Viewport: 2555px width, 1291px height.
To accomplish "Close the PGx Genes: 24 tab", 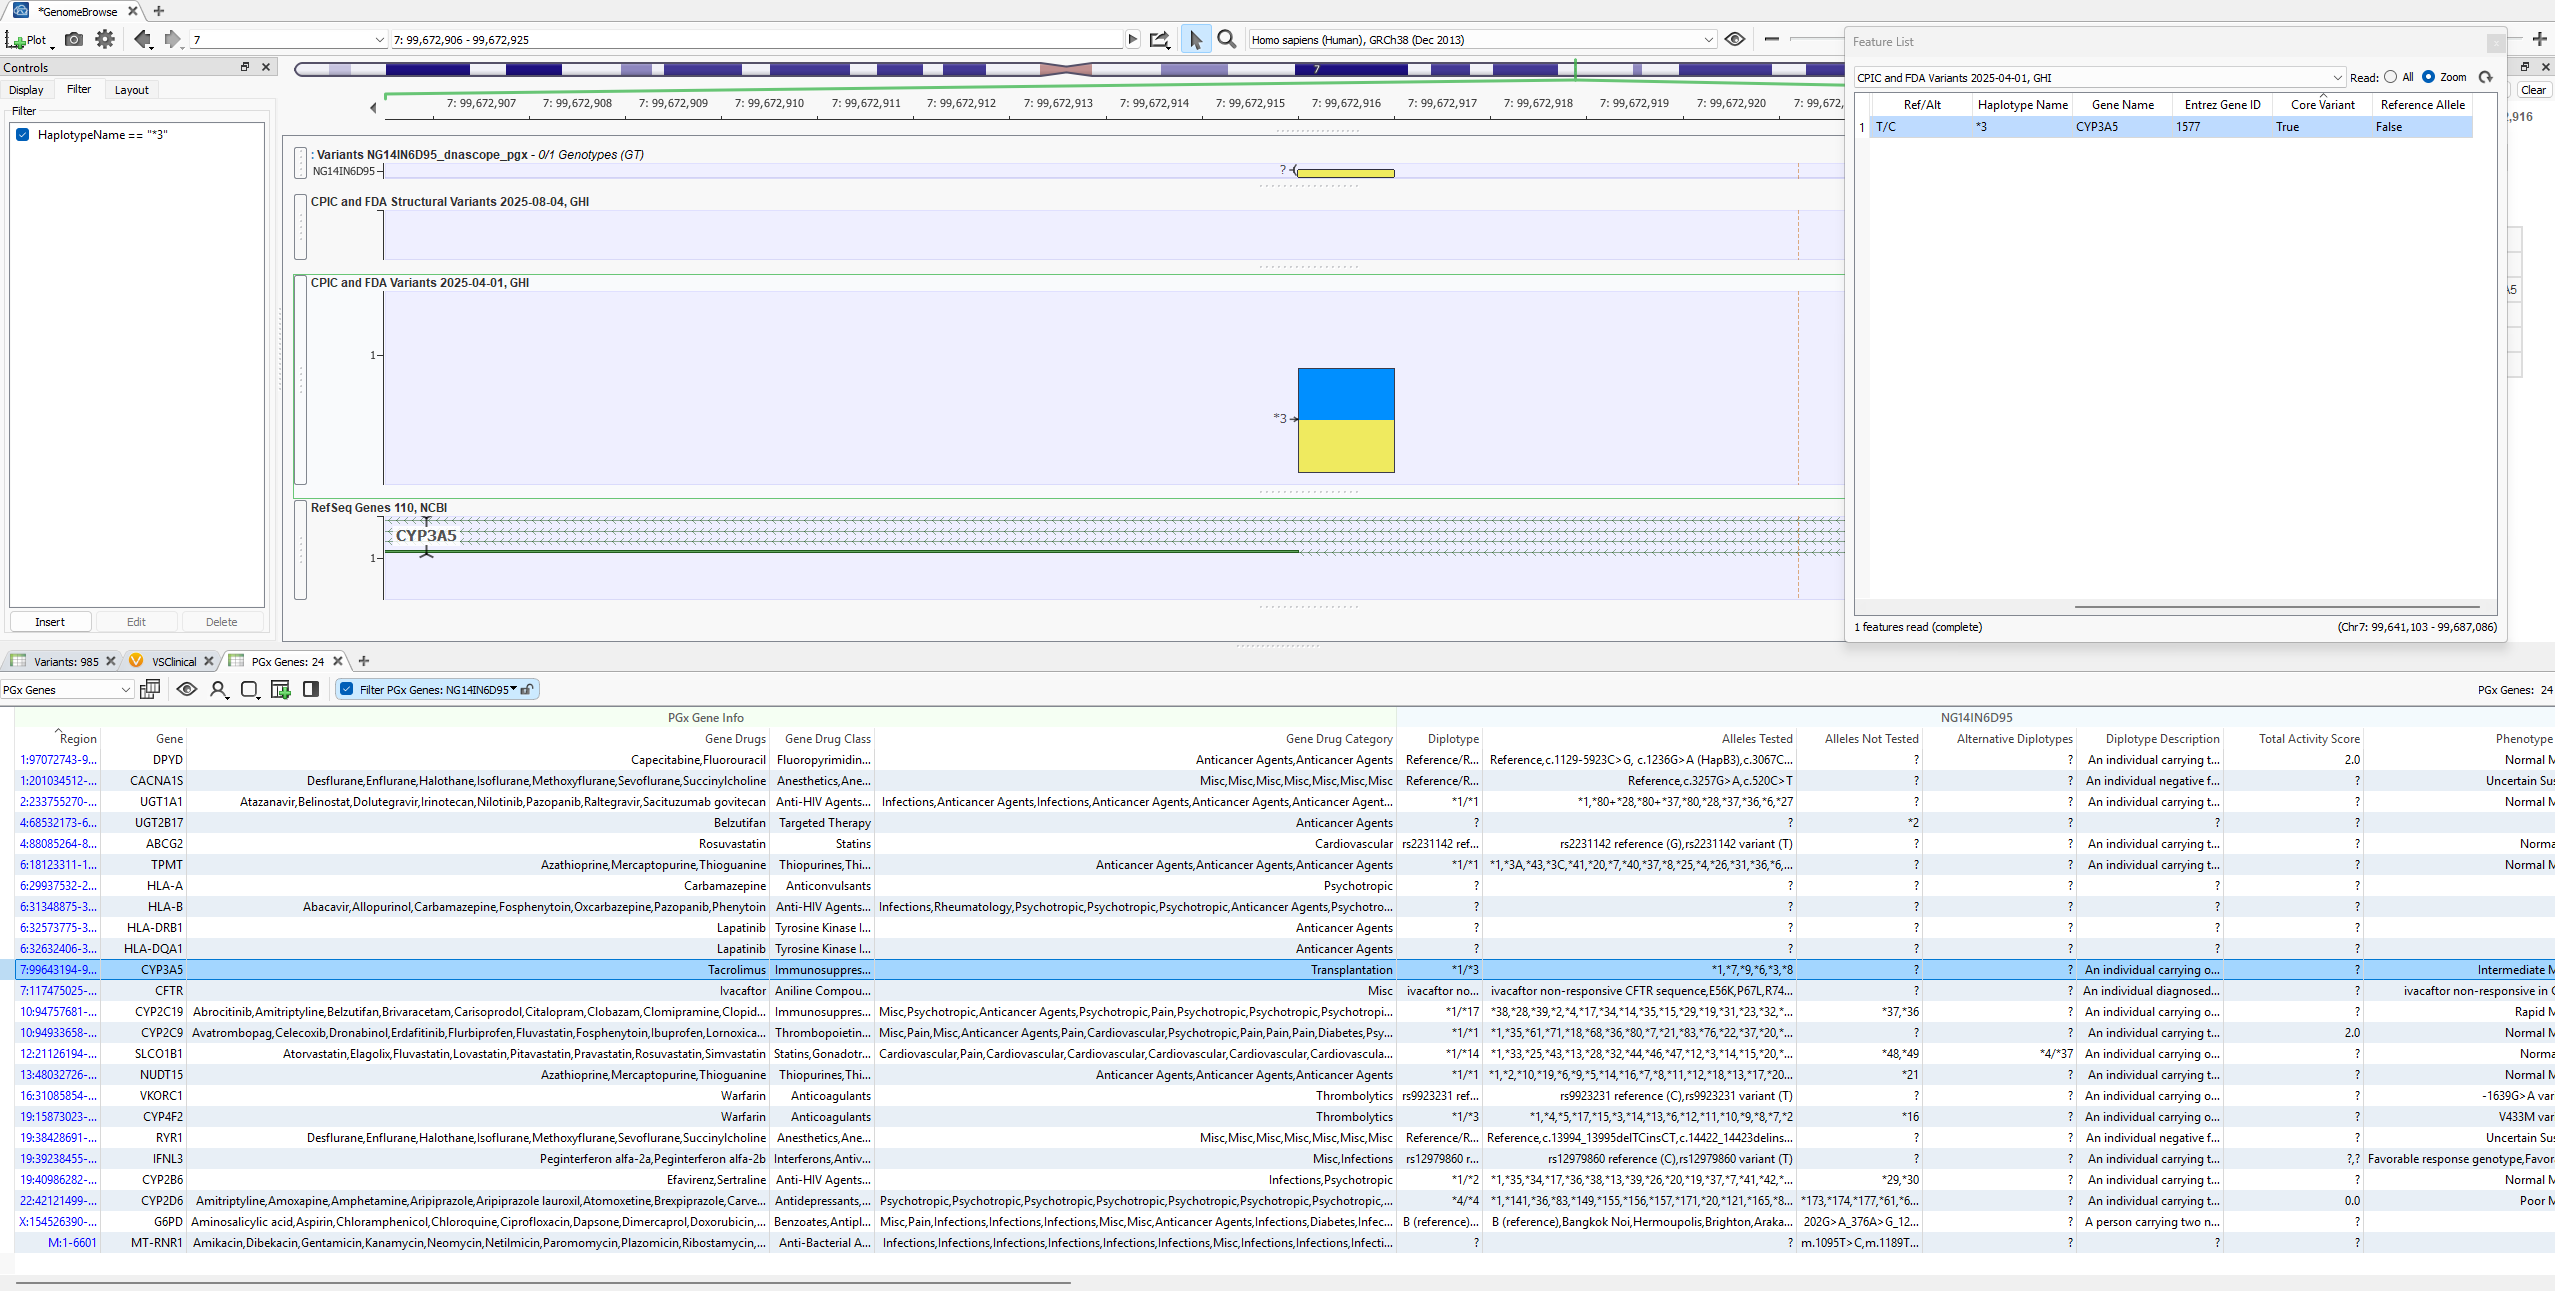I will pos(338,661).
